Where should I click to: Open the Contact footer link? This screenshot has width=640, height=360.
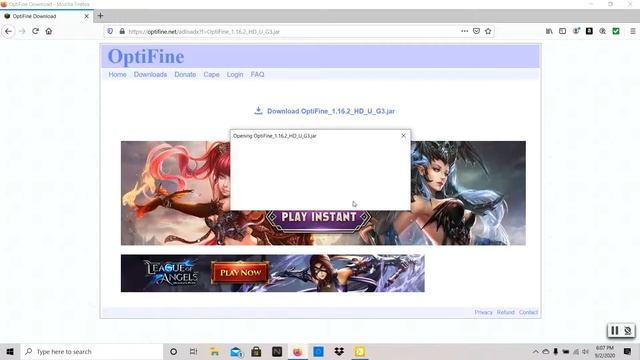(x=528, y=312)
